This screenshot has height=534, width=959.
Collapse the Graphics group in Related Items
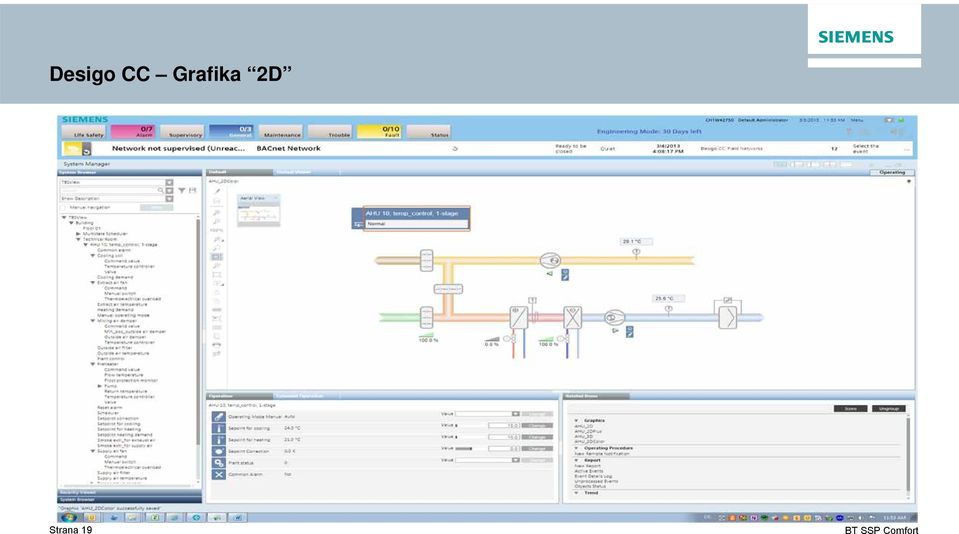[576, 421]
